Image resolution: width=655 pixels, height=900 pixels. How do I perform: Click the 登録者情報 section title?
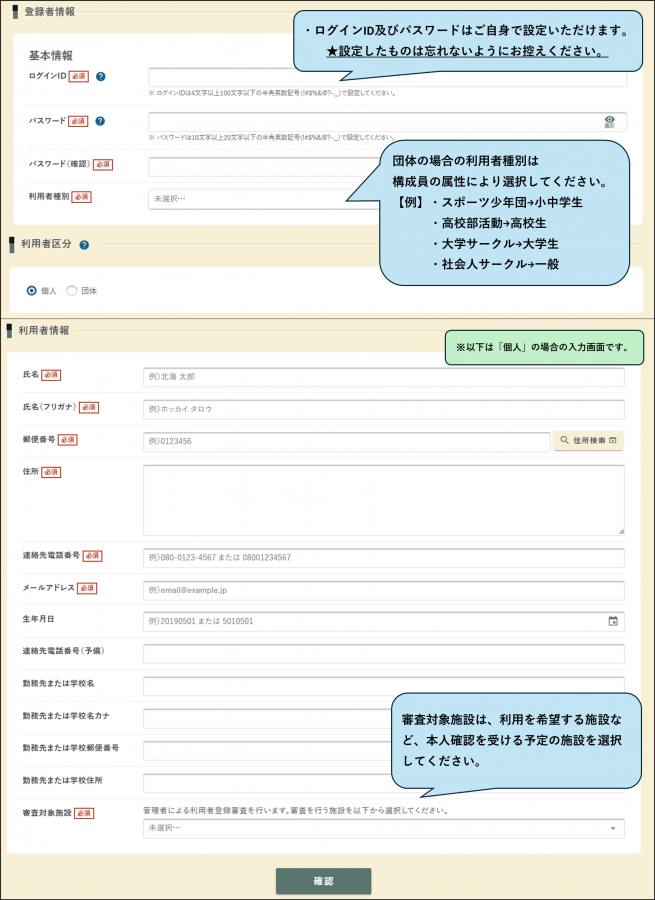49,11
